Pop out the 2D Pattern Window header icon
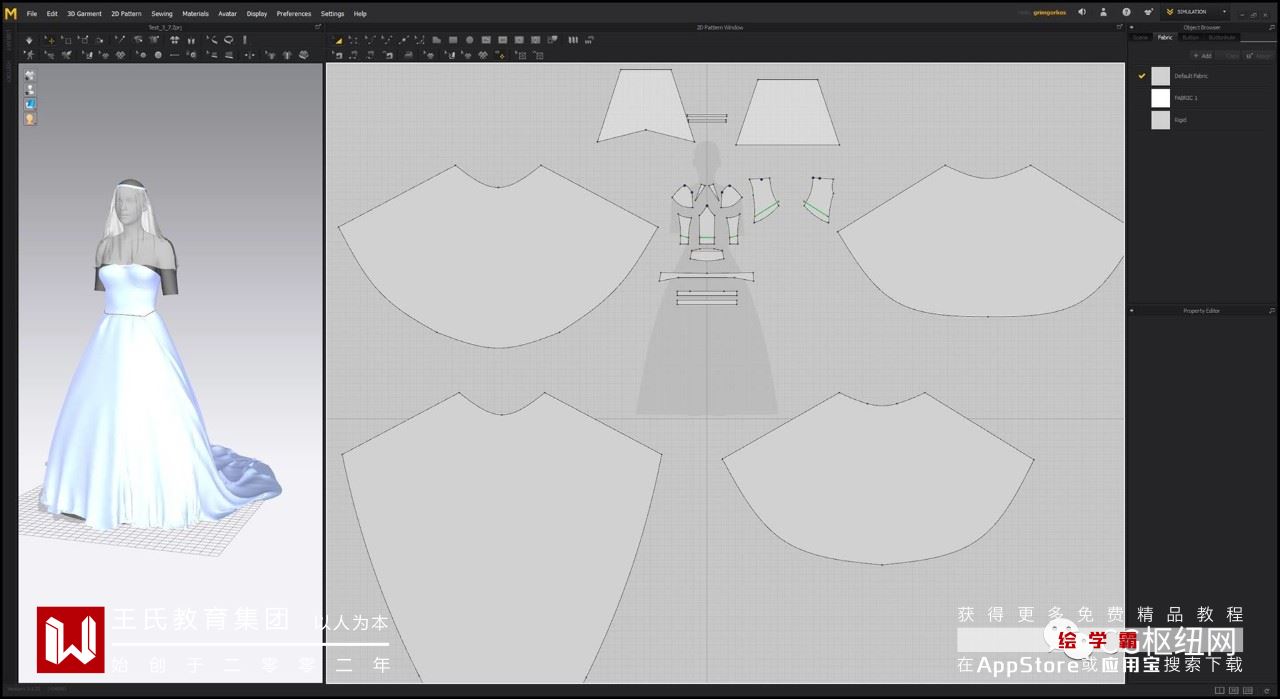This screenshot has height=699, width=1280. [x=1120, y=27]
